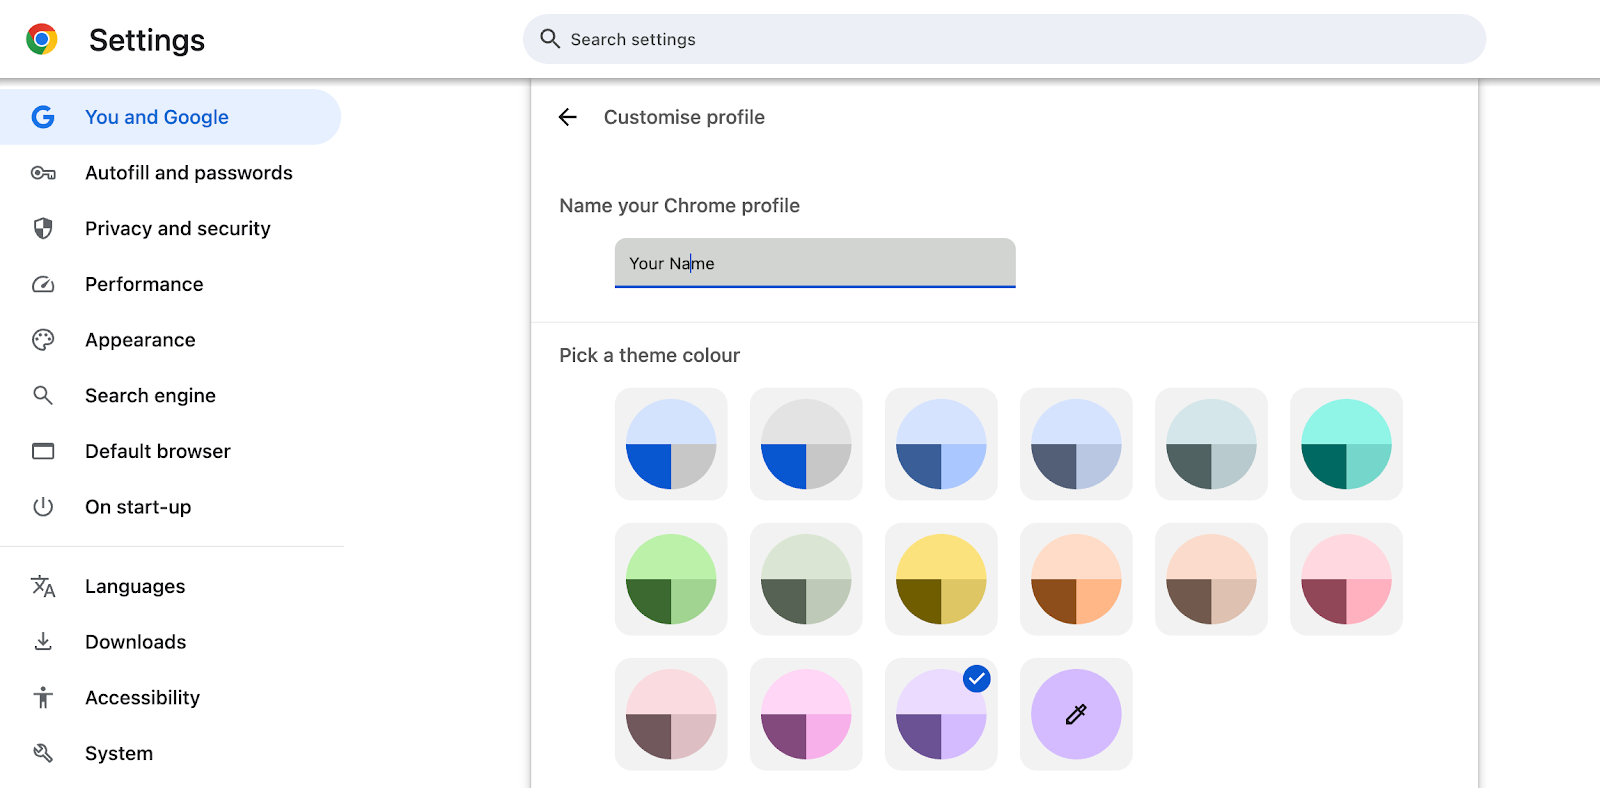Screen dimensions: 1600x788
Task: Select the muted grey-green theme swatch
Action: pos(806,579)
